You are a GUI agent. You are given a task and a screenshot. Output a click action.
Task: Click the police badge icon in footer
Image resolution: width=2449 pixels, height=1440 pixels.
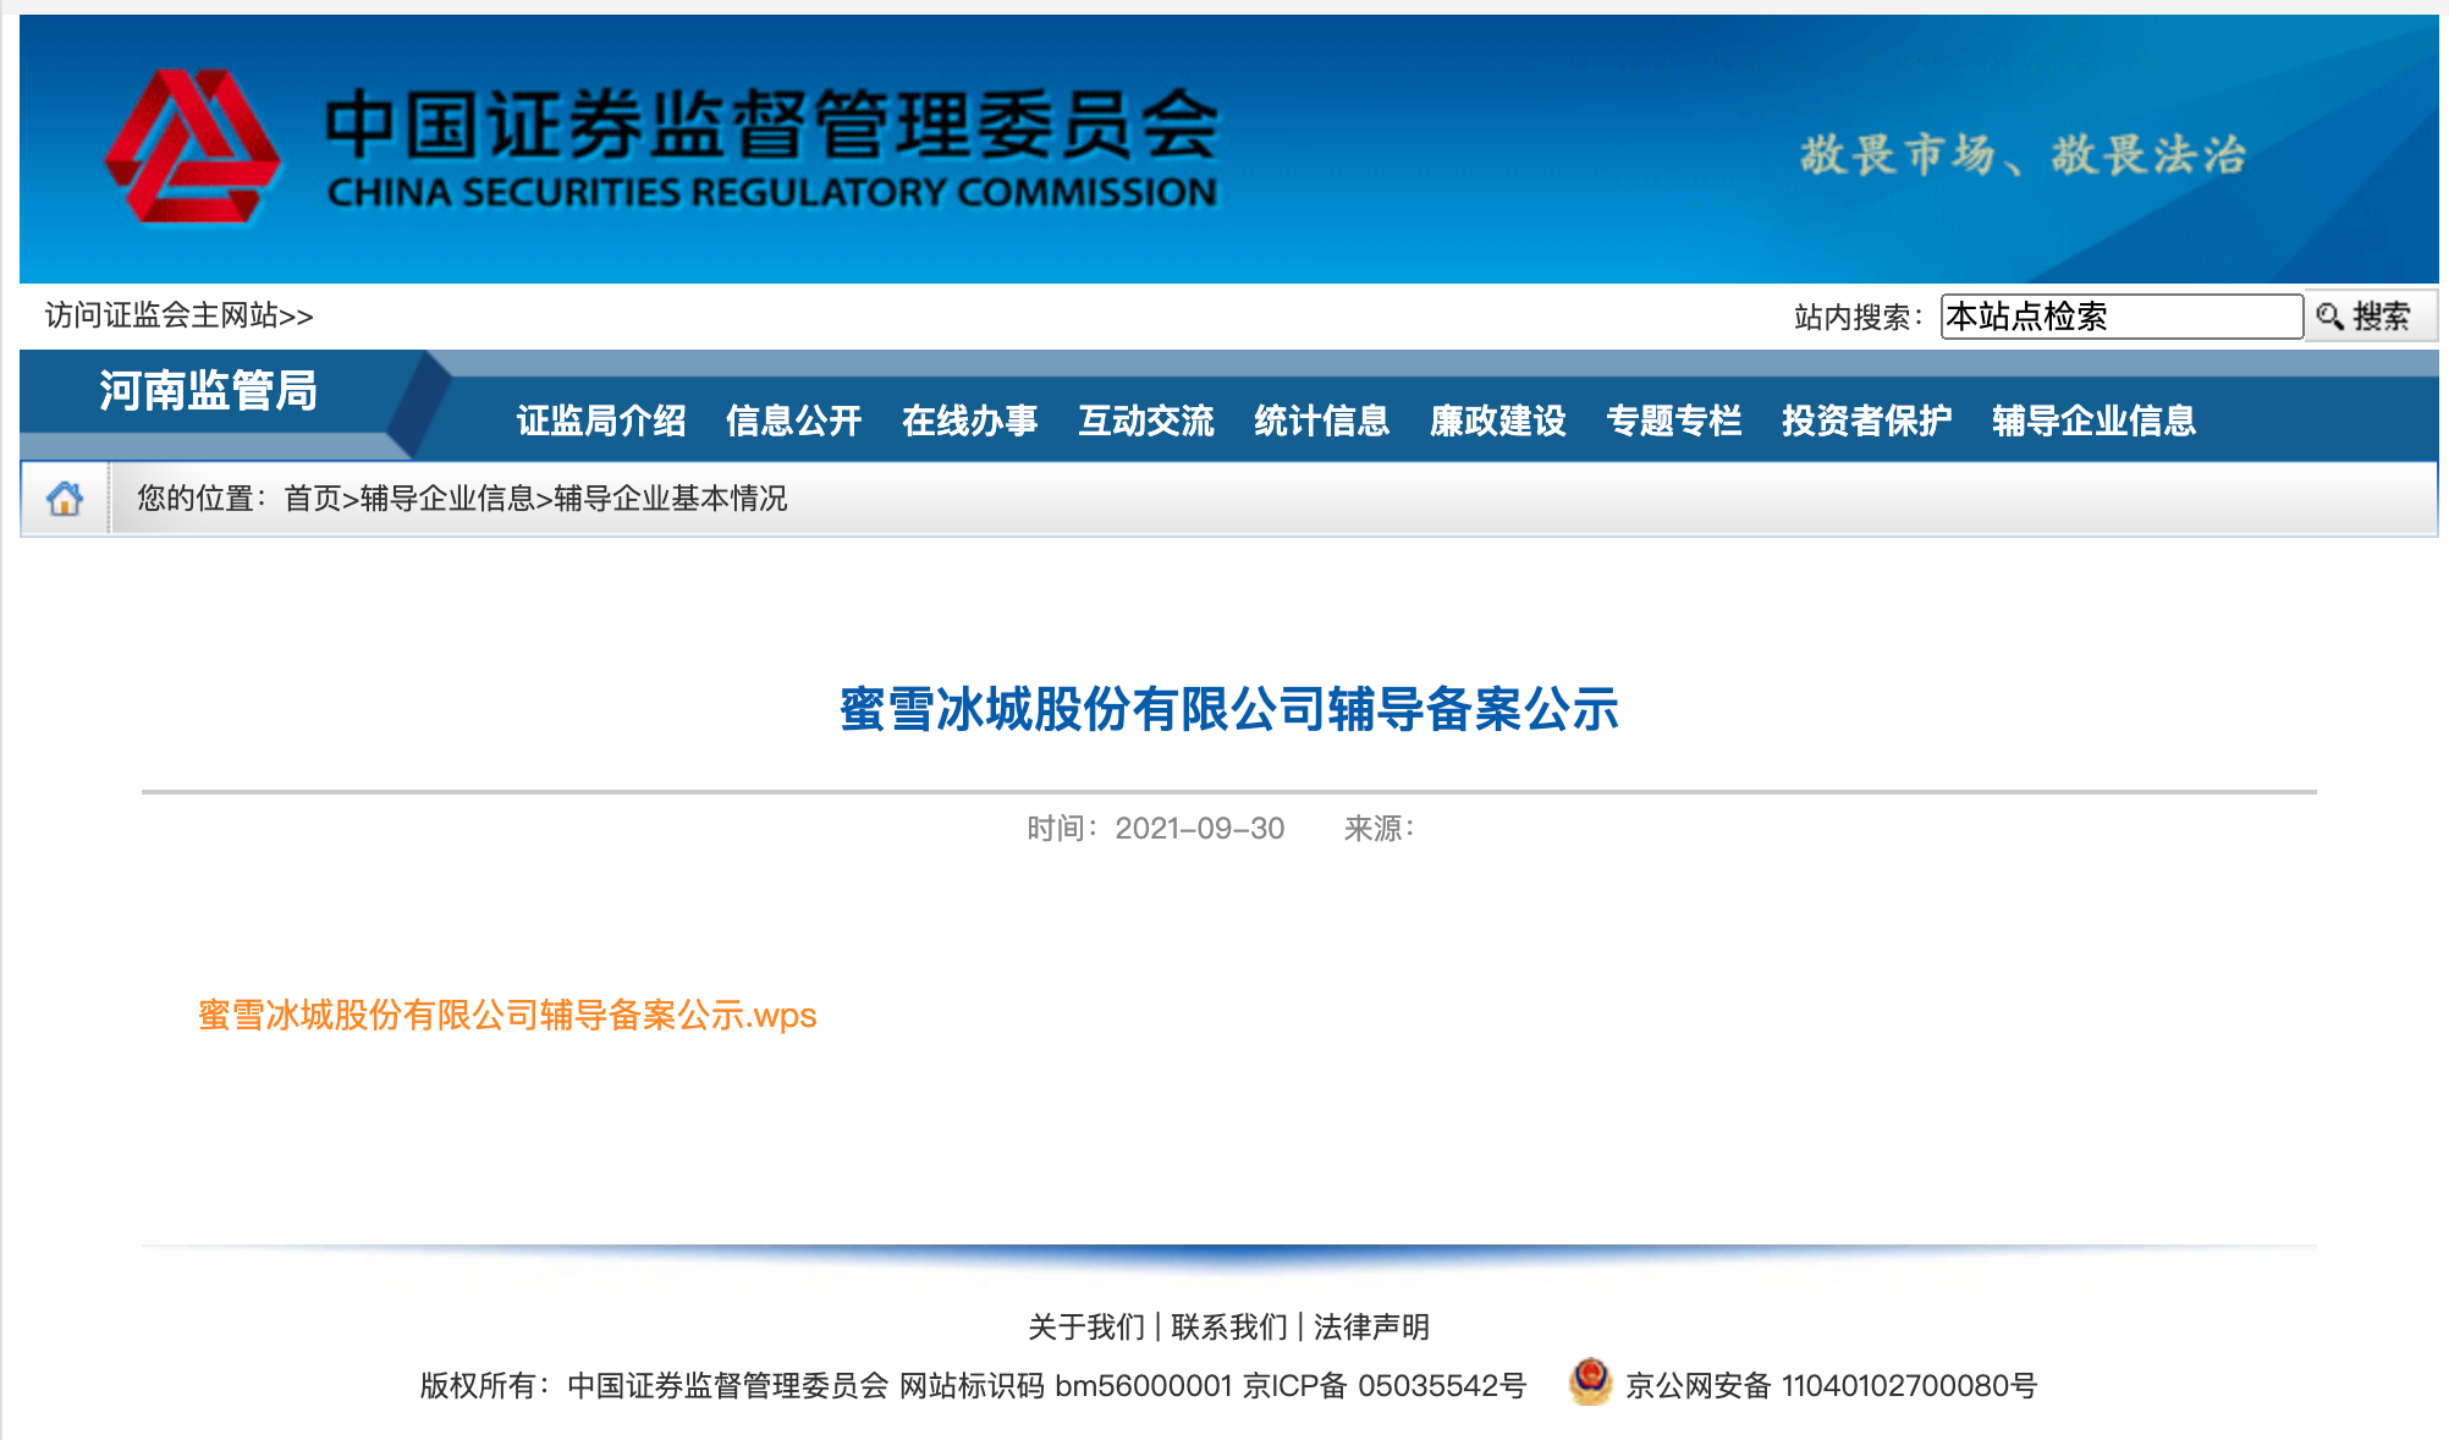click(1590, 1383)
